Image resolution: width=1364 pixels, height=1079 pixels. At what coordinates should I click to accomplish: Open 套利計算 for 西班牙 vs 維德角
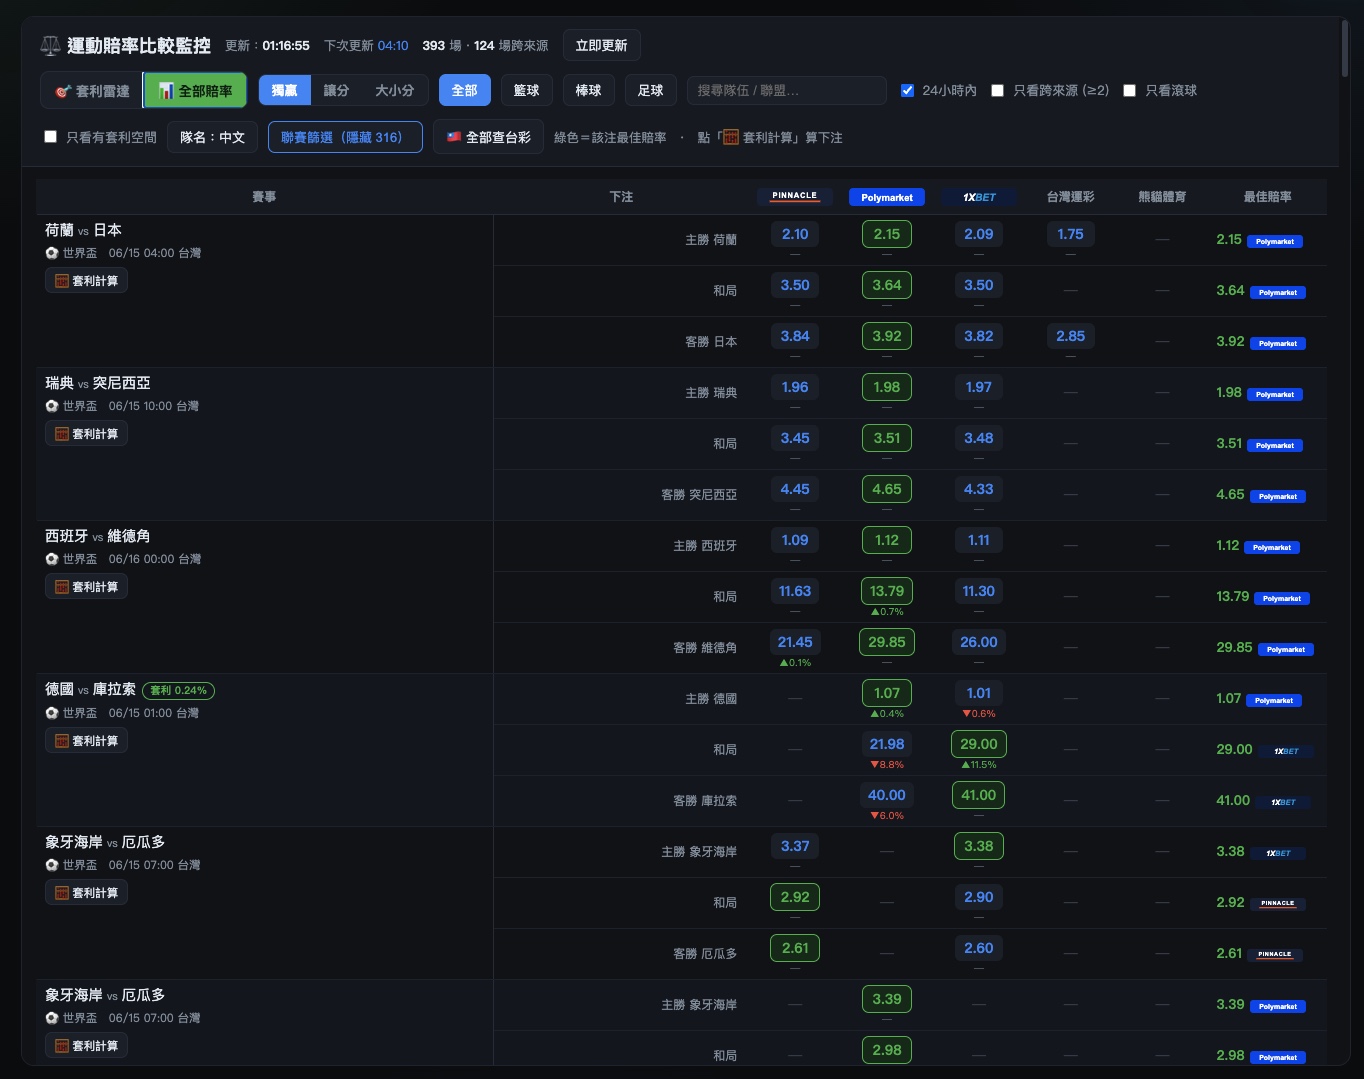[86, 587]
